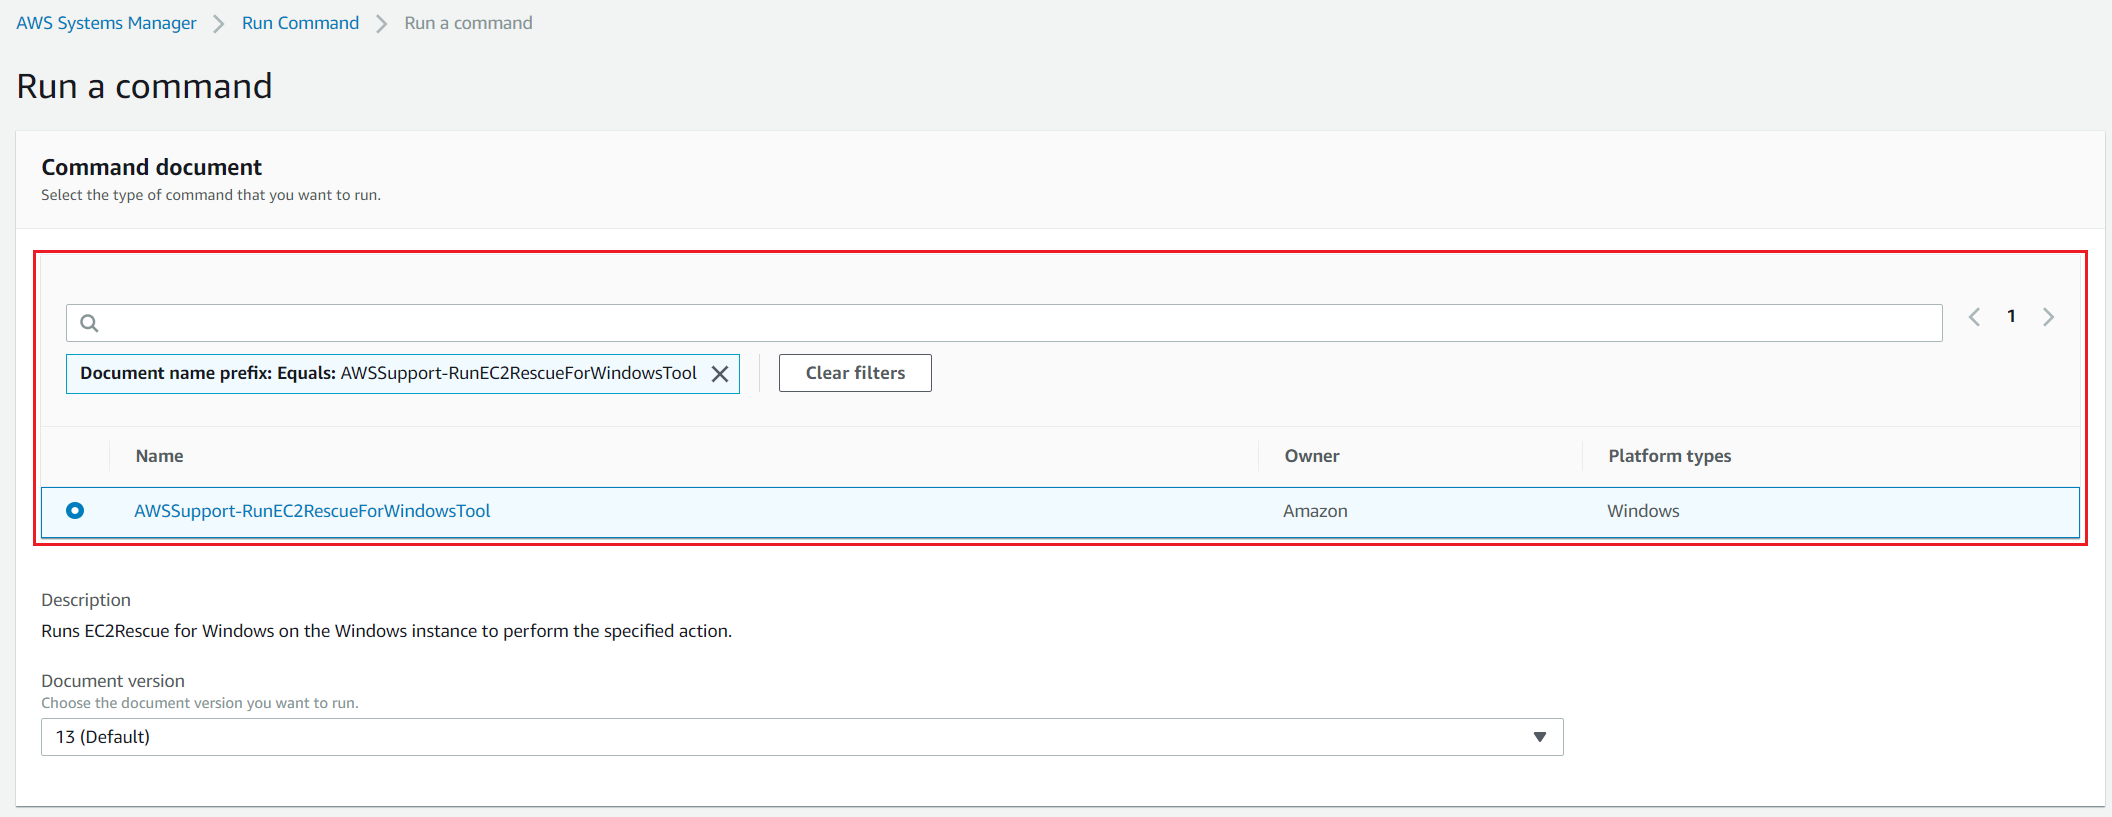Navigate to the Run Command breadcrumb link
This screenshot has width=2112, height=817.
[x=300, y=23]
